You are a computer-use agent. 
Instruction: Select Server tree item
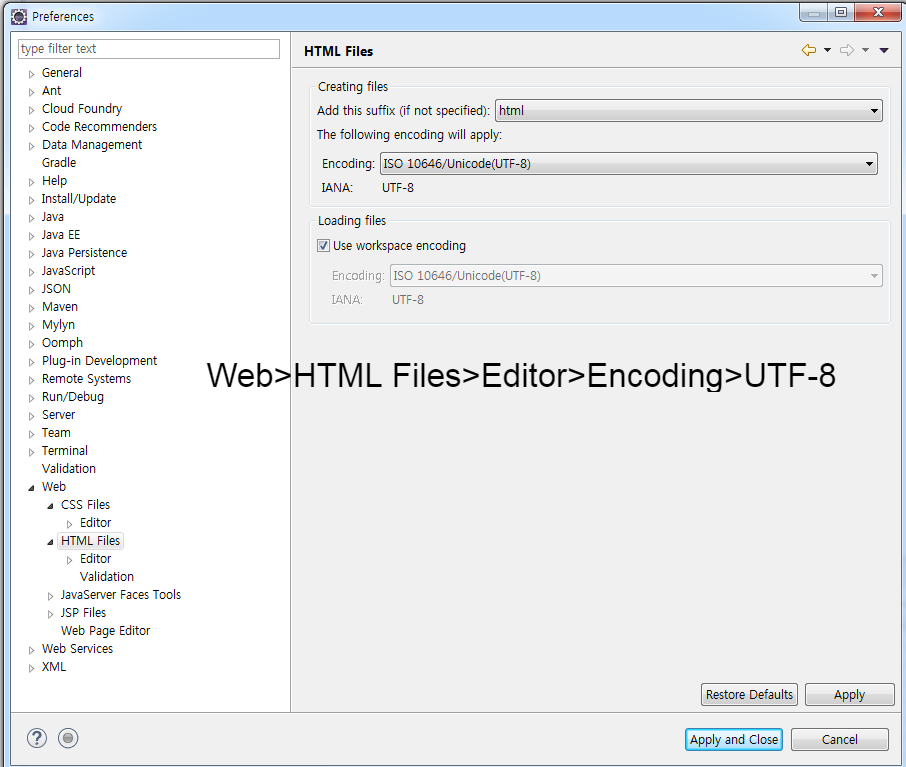point(58,414)
